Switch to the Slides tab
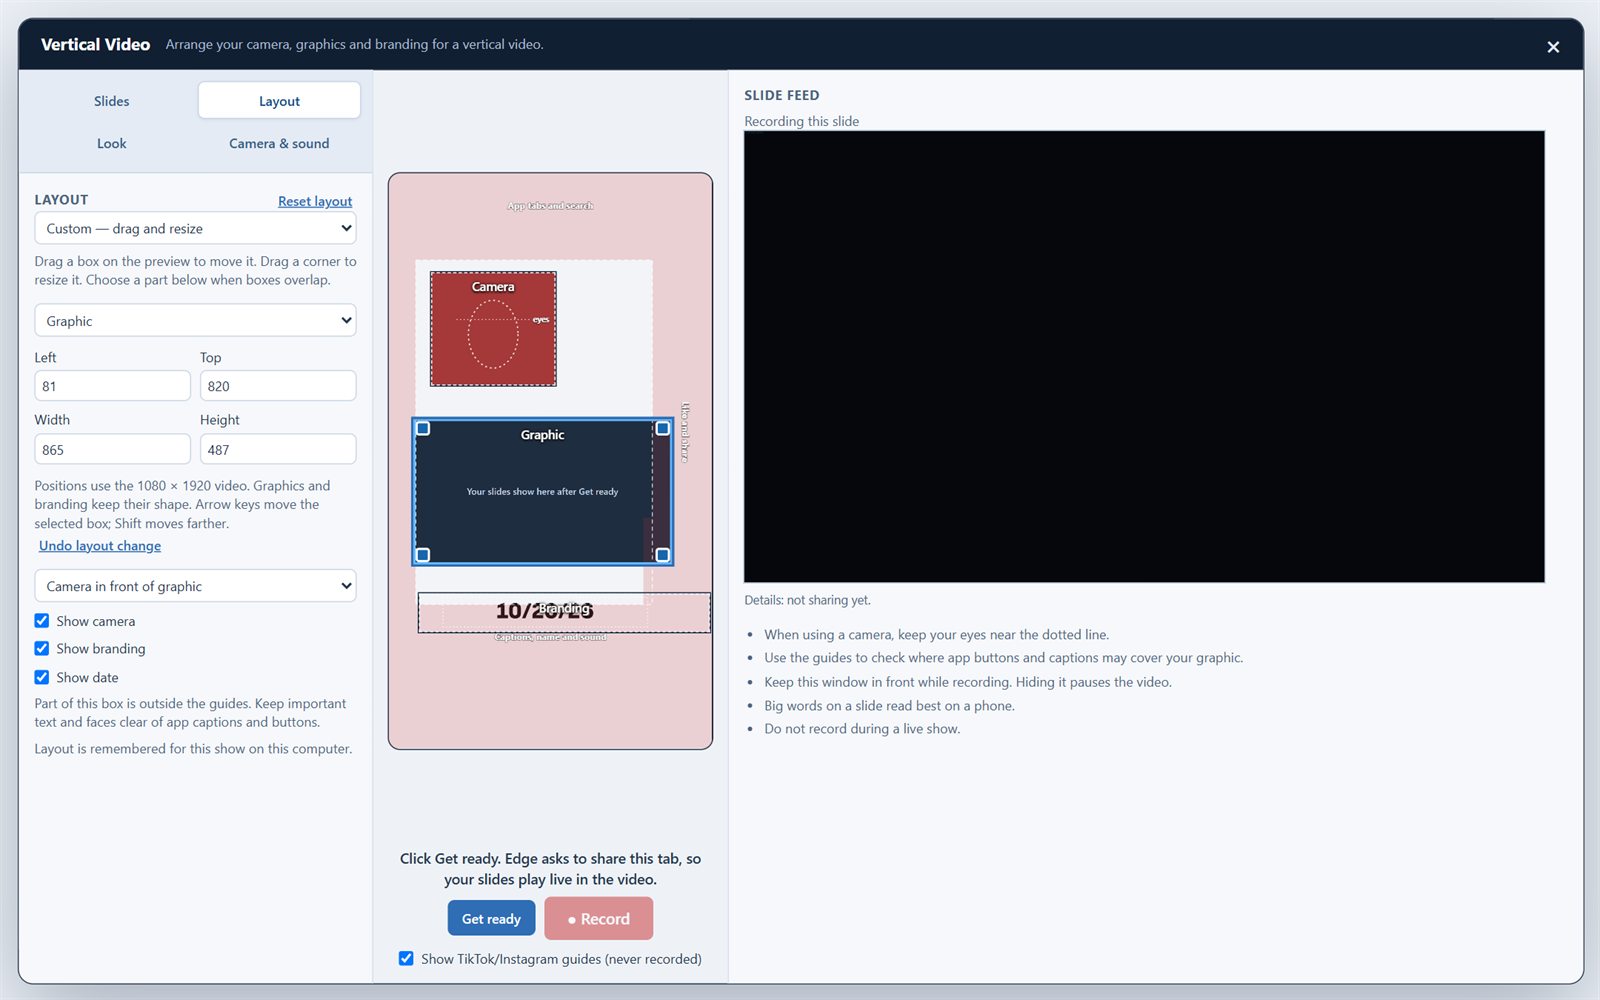Viewport: 1600px width, 1000px height. [x=111, y=101]
